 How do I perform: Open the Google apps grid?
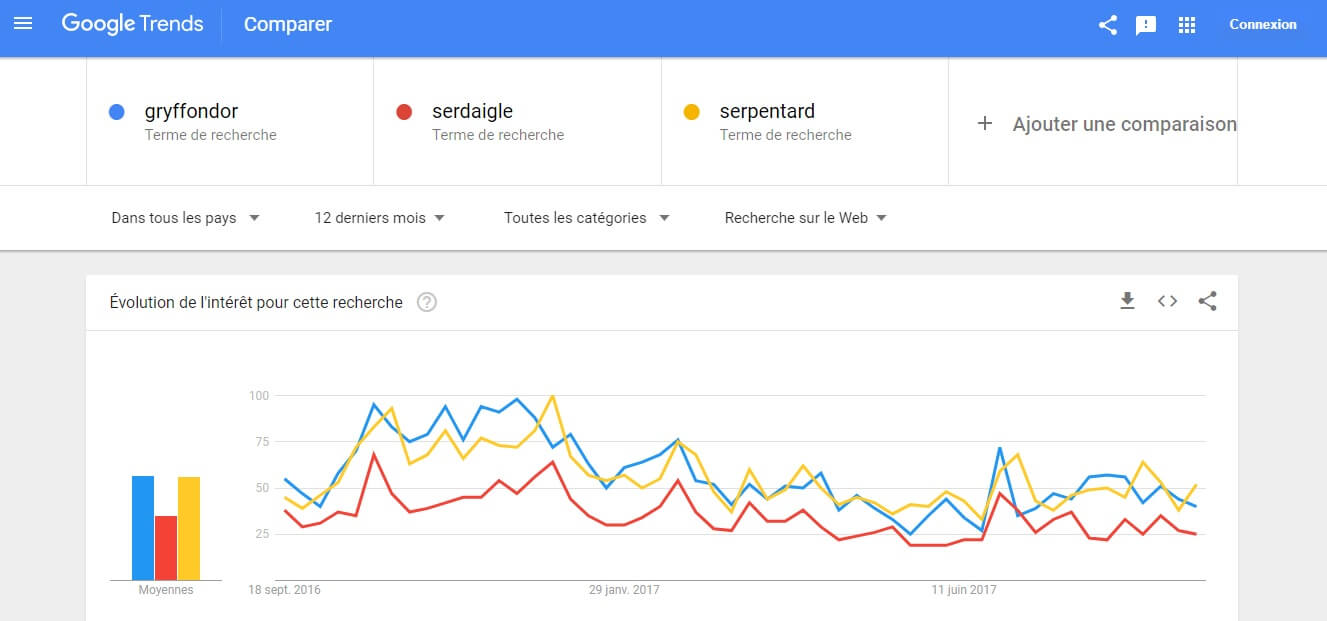click(x=1187, y=25)
